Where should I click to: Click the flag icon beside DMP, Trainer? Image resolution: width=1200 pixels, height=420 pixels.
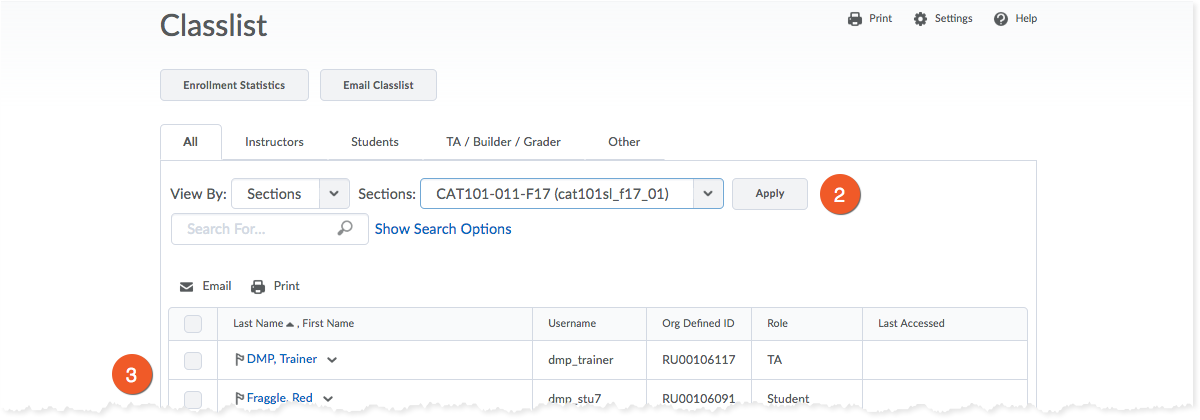tap(239, 359)
